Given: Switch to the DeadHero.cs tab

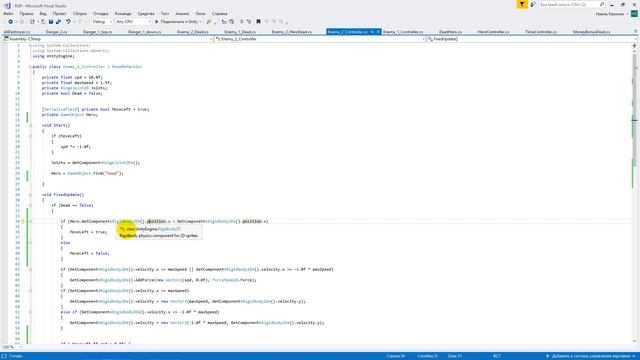Looking at the screenshot, I should [x=450, y=32].
